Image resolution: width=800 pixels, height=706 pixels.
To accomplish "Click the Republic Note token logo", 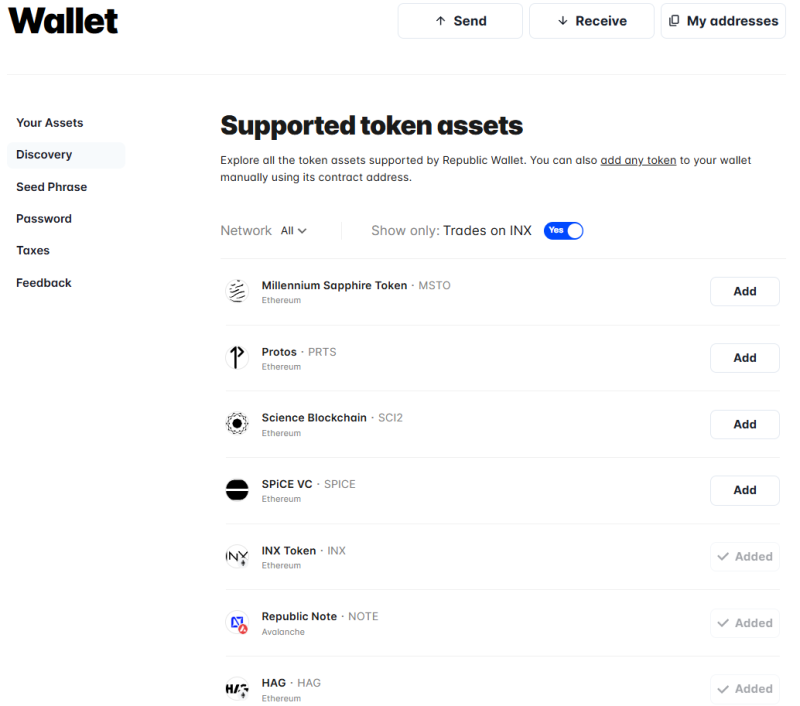I will 237,623.
